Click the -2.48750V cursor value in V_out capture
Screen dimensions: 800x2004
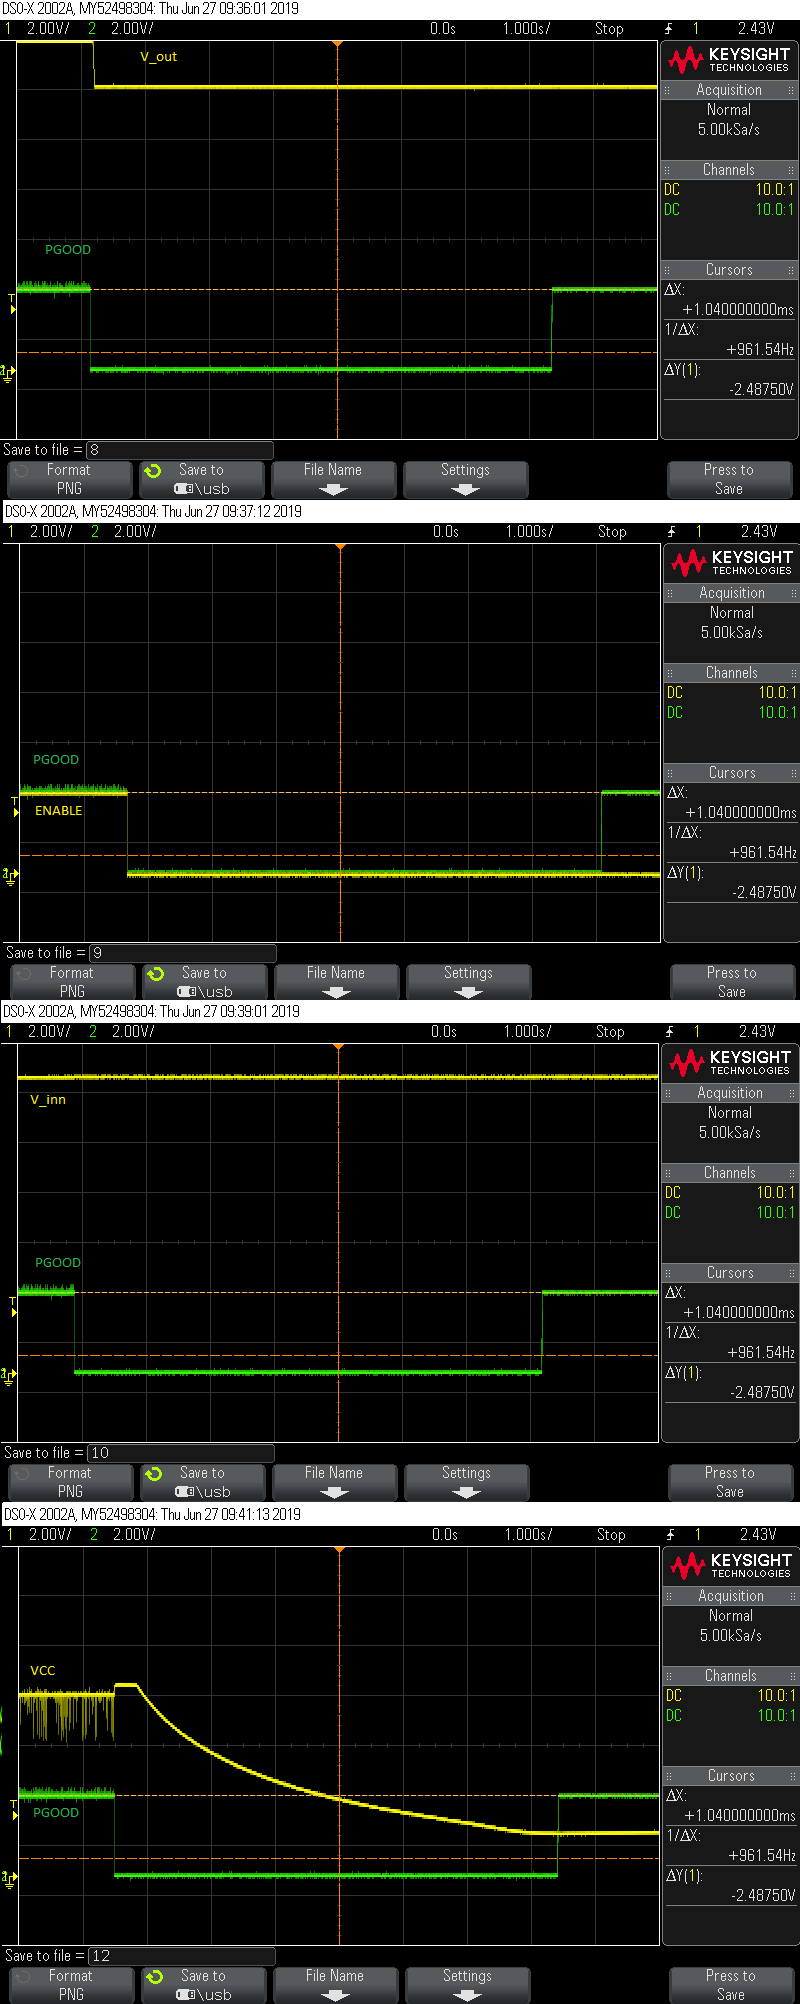(x=761, y=390)
